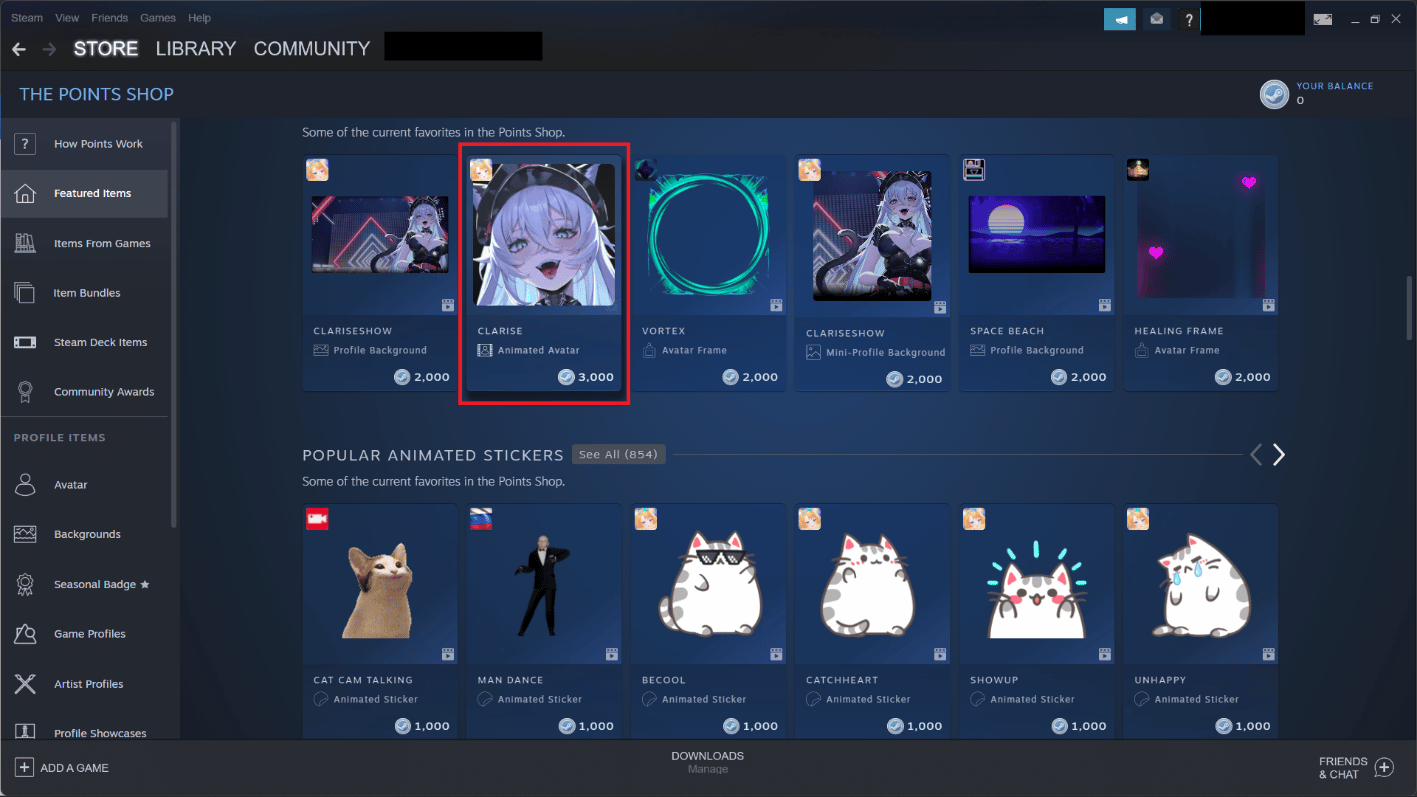Switch to the STORE tab
This screenshot has height=797, width=1417.
coord(105,49)
